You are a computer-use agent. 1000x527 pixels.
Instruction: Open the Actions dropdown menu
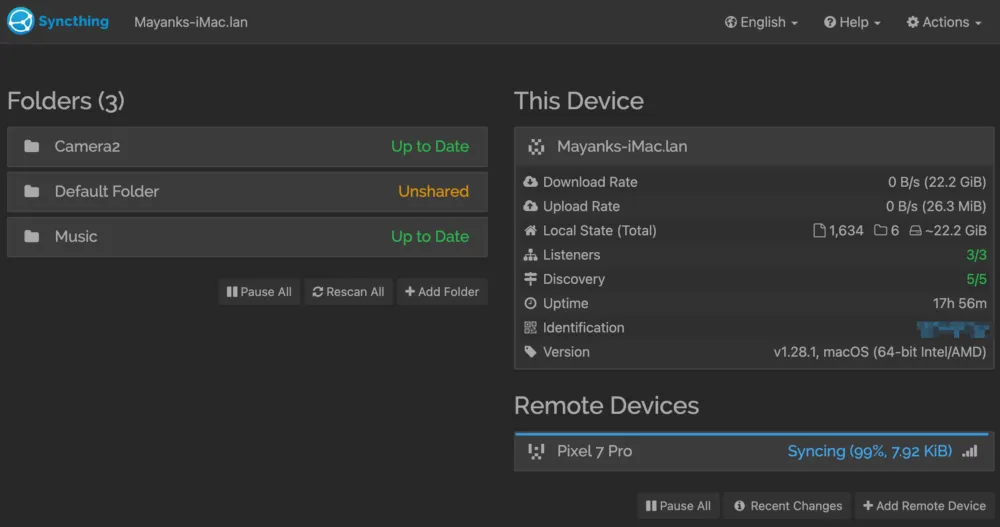(944, 22)
